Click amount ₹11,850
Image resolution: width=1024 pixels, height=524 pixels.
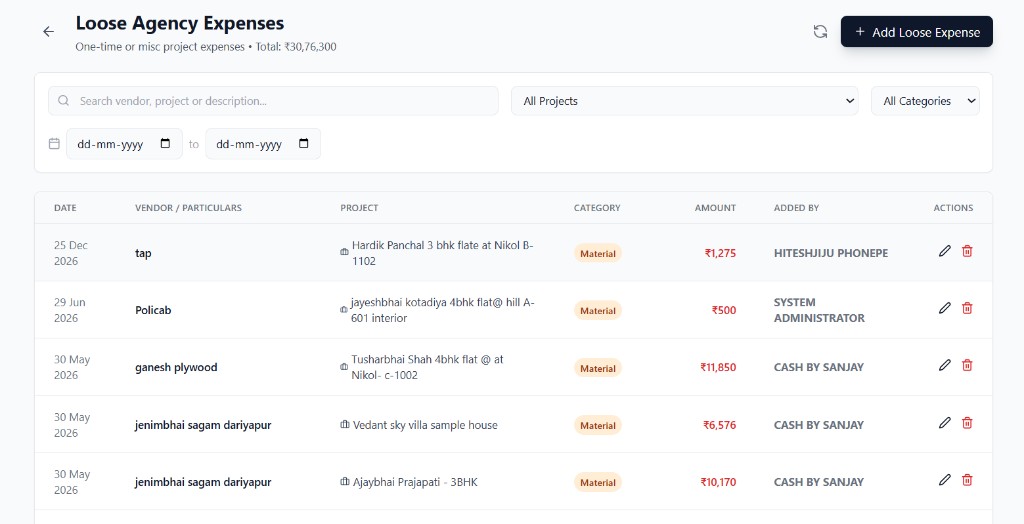718,367
